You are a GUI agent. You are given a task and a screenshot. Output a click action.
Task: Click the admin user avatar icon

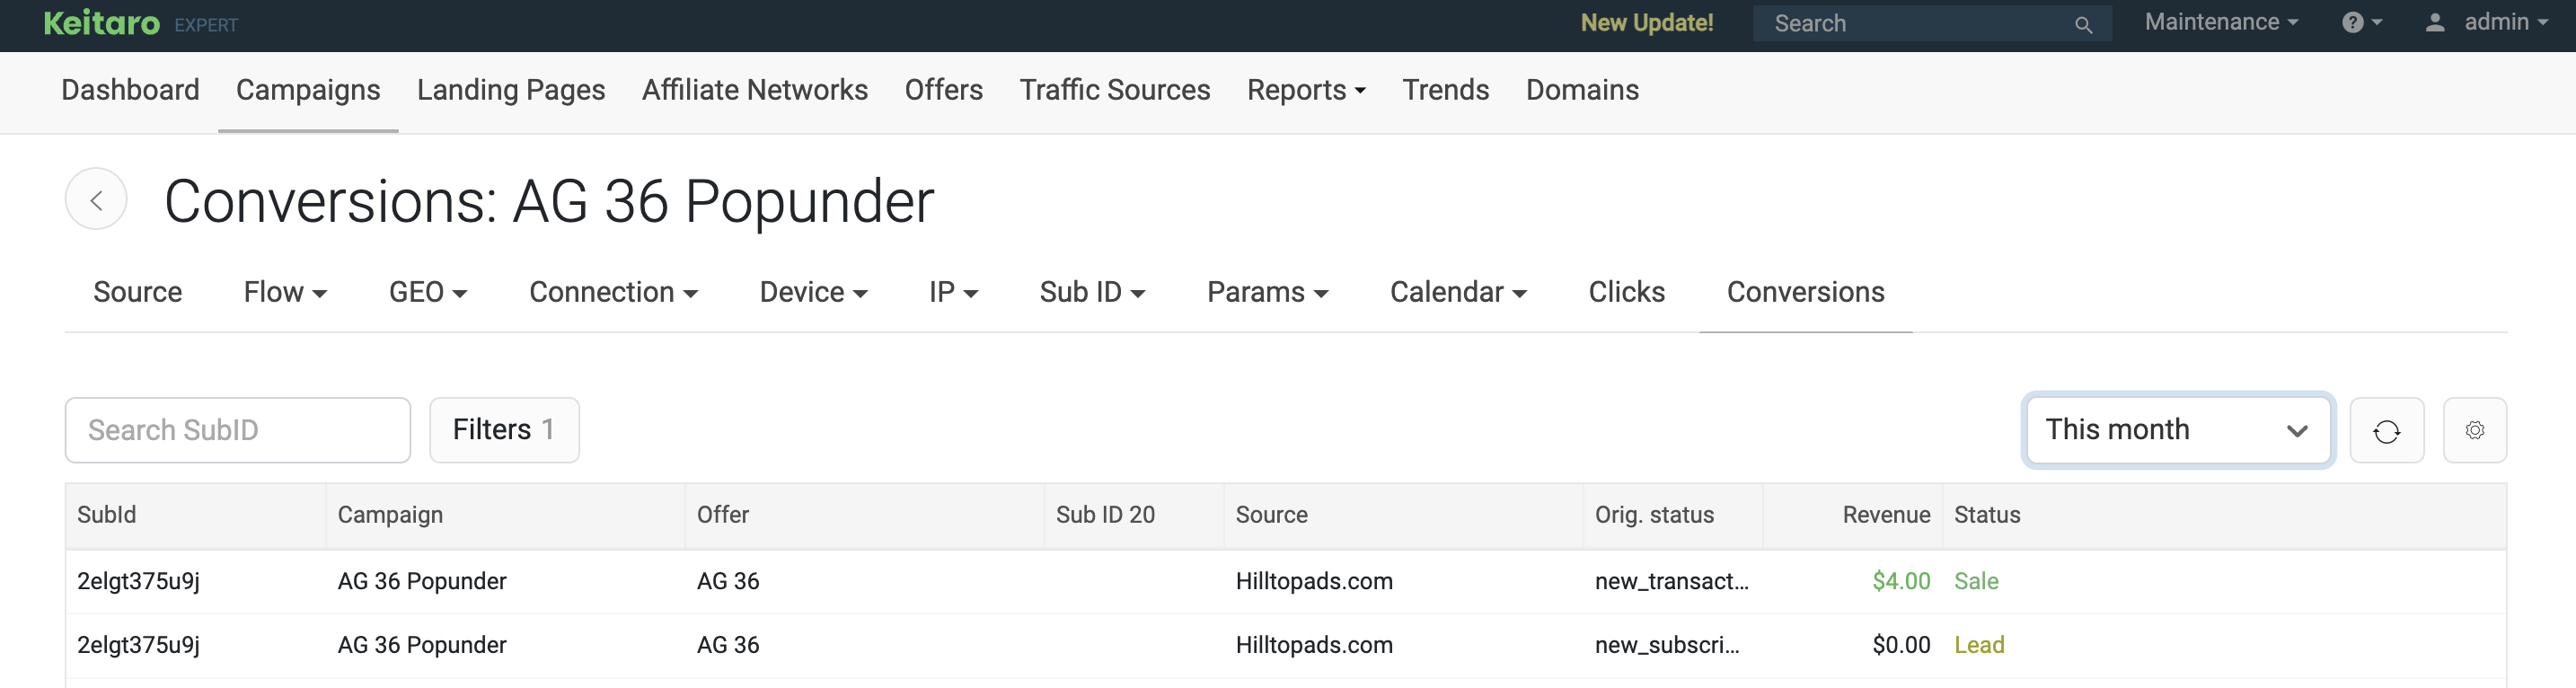(x=2435, y=23)
